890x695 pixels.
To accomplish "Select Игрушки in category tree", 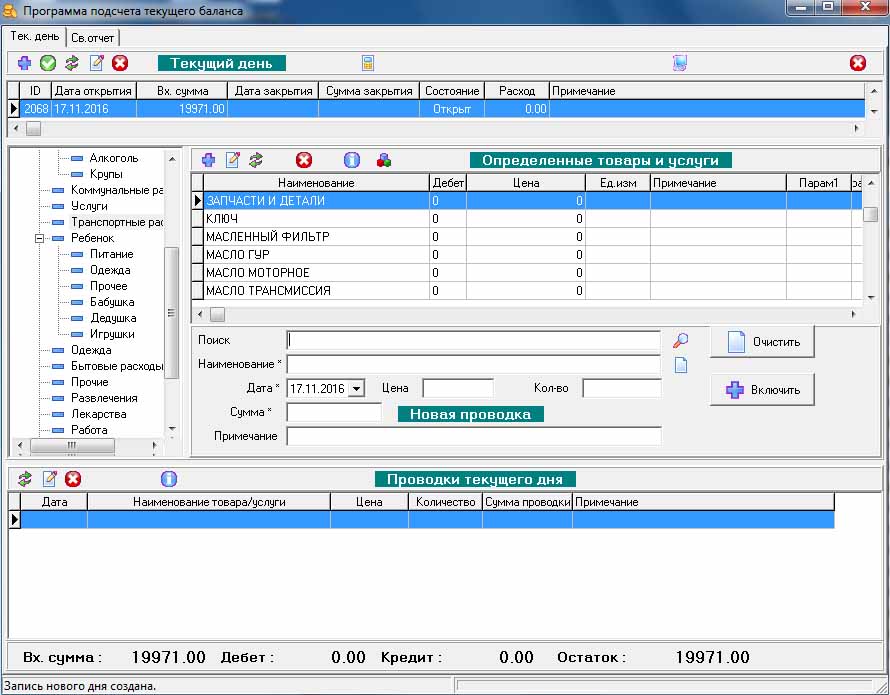I will [x=112, y=334].
